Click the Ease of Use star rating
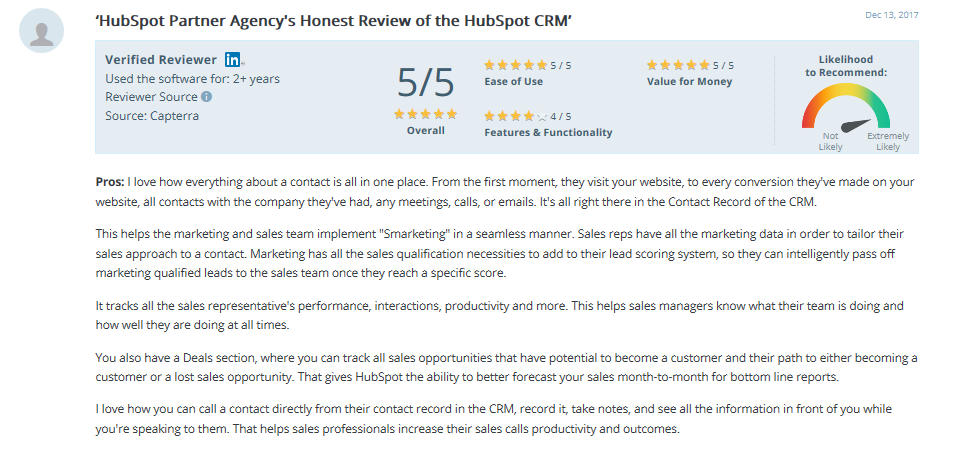 click(x=515, y=65)
